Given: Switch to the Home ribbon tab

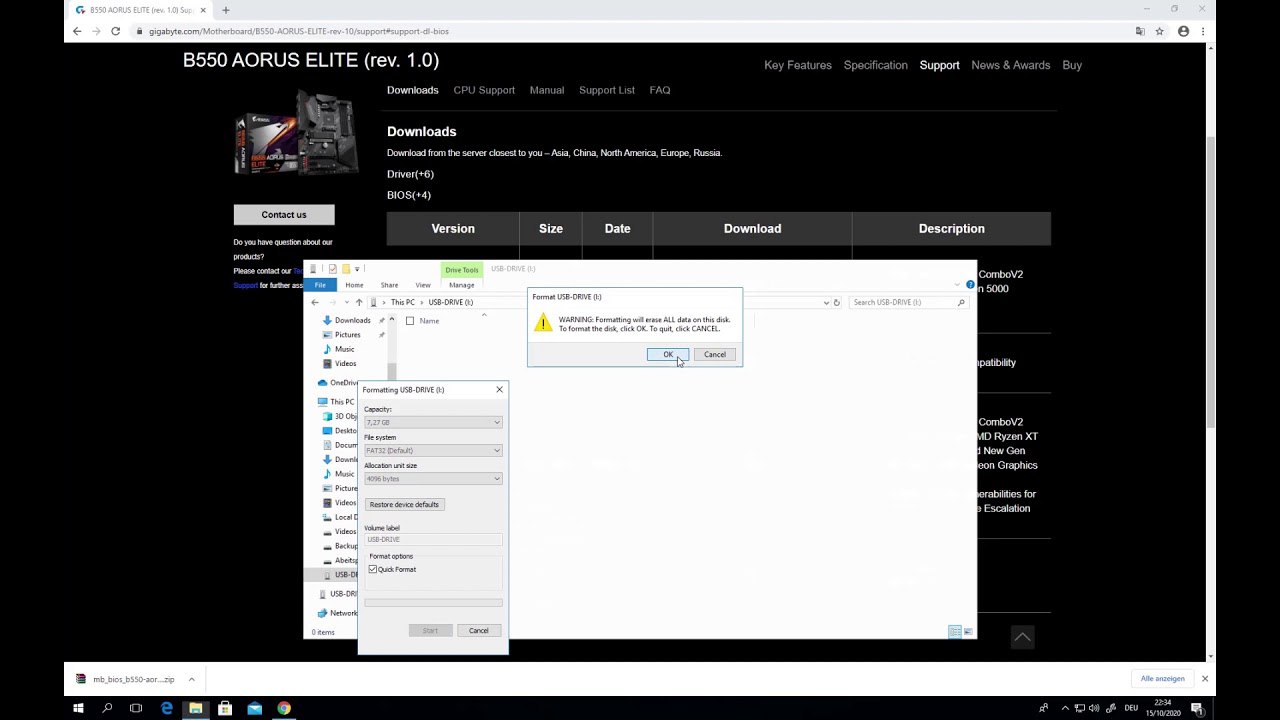Looking at the screenshot, I should (354, 285).
